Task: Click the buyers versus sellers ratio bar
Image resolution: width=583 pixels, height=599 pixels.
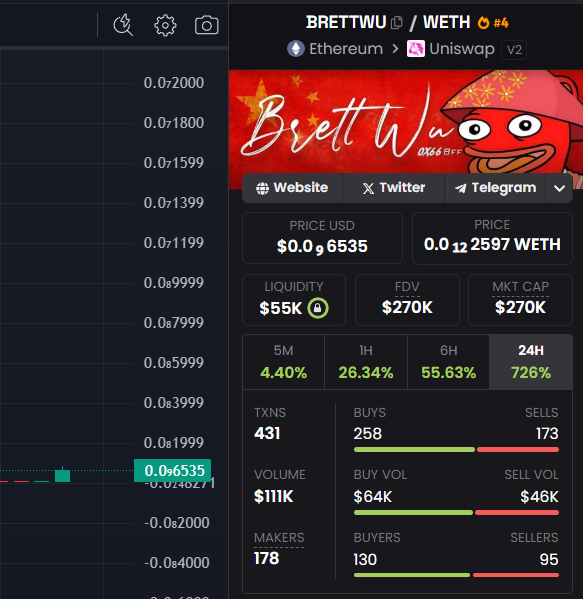Action: click(x=456, y=575)
